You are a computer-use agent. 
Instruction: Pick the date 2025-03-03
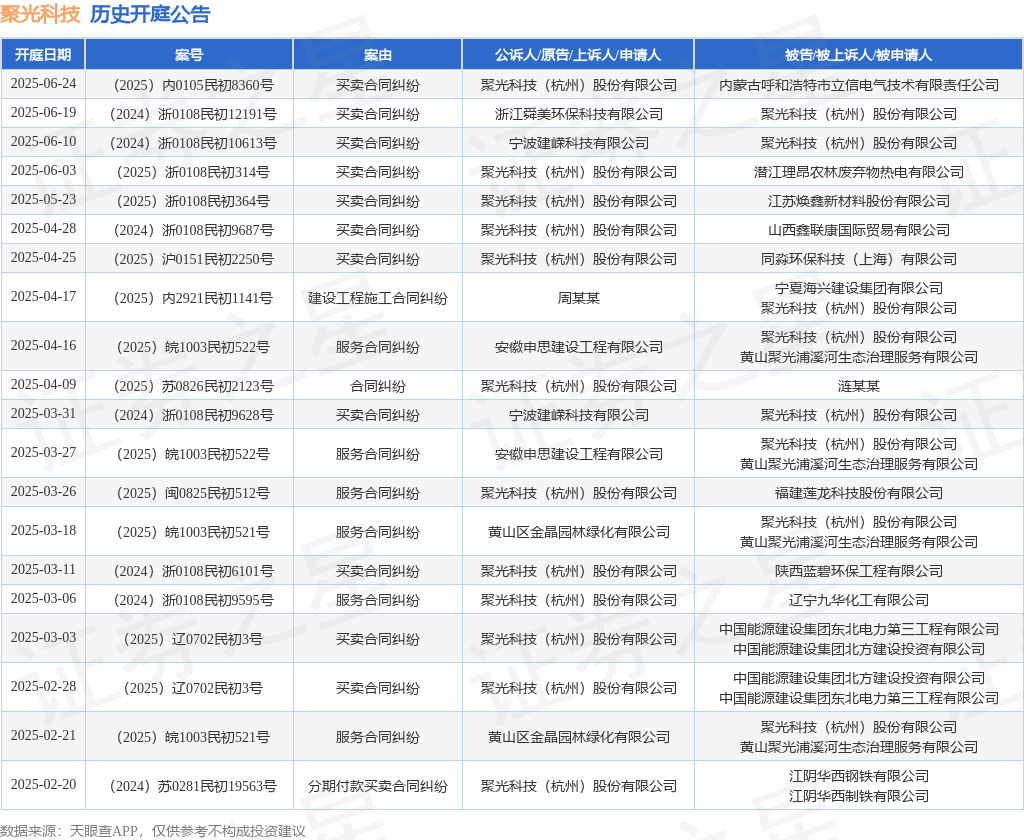[43, 638]
